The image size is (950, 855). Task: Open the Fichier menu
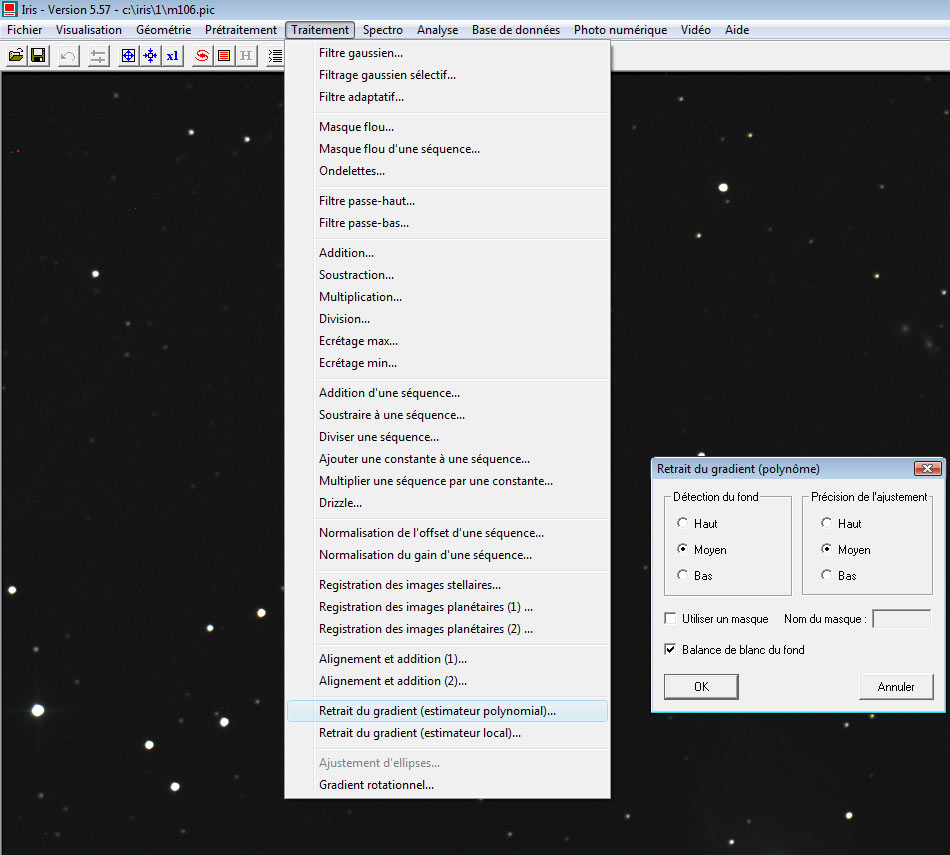[25, 30]
